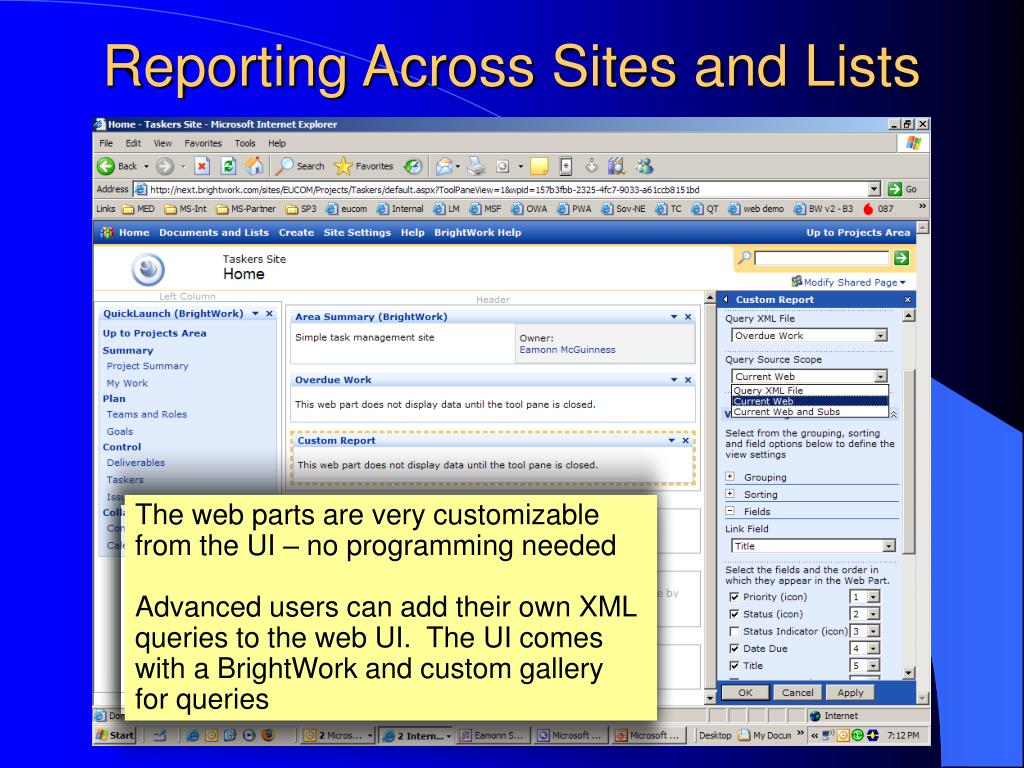Expand the Grouping section
Viewport: 1024px width, 768px height.
pos(730,477)
